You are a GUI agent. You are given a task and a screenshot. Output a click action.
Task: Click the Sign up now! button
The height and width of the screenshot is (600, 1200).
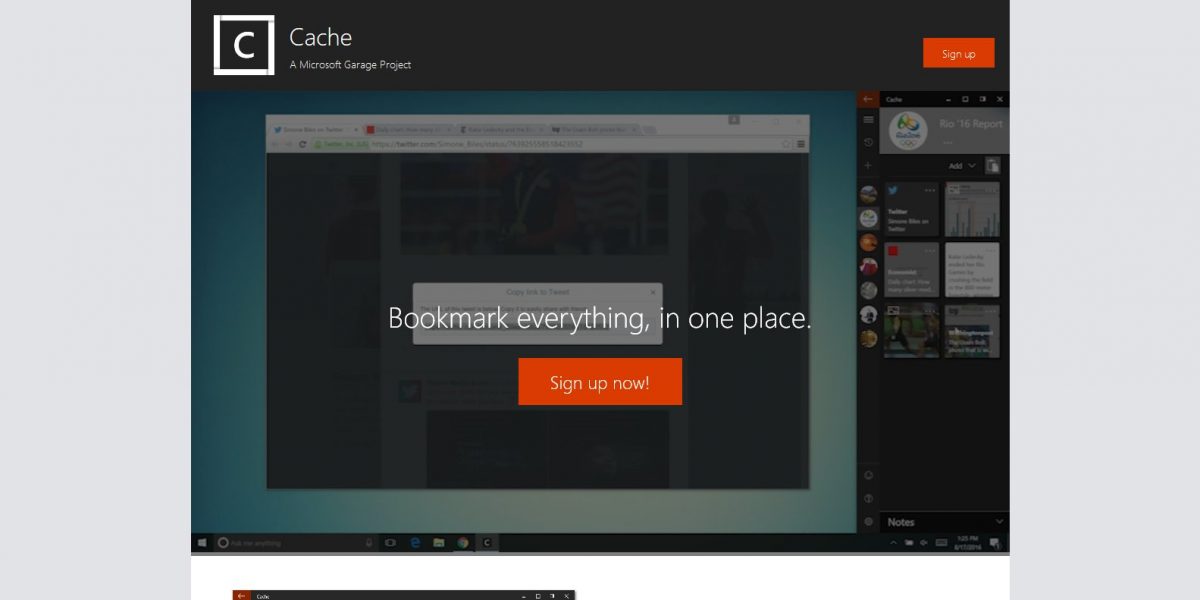(600, 382)
